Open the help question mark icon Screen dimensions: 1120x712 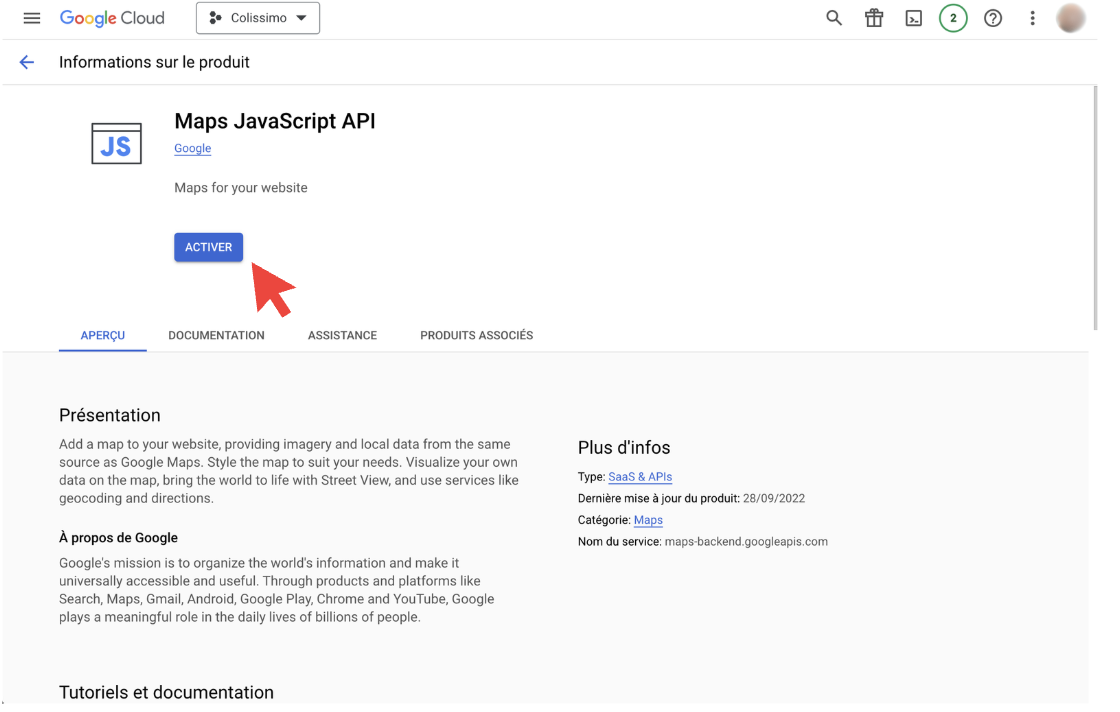(993, 18)
